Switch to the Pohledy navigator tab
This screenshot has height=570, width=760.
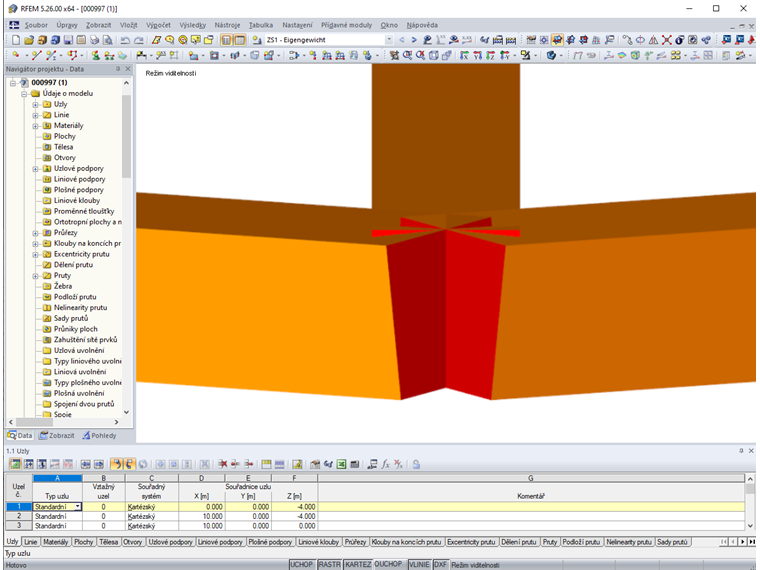coord(99,435)
